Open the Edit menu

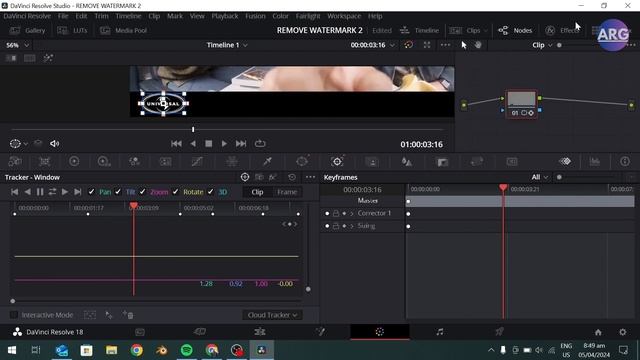click(81, 16)
